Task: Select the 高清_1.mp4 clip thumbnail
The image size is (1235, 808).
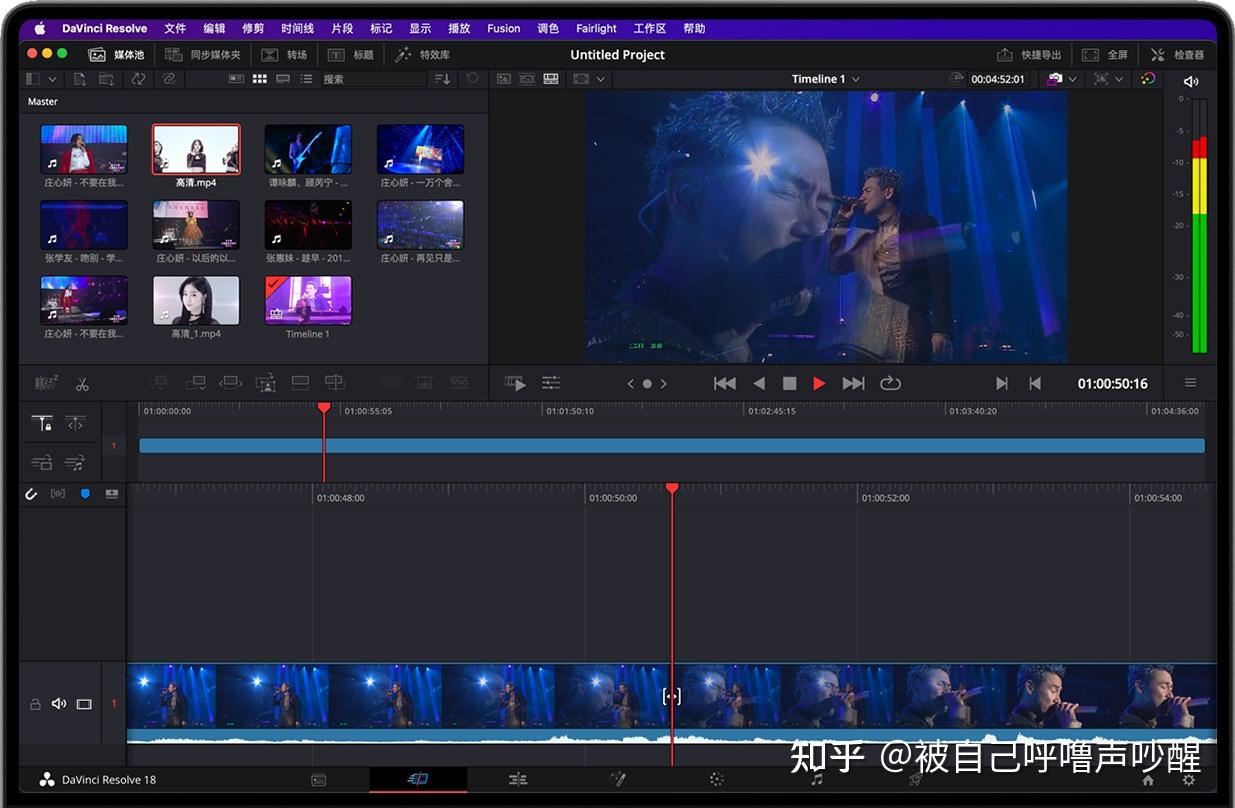Action: coord(196,301)
